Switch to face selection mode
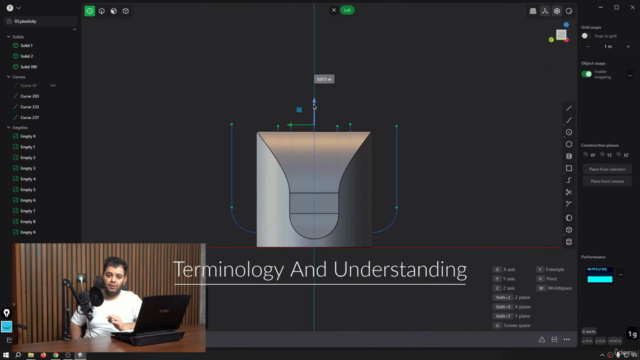Viewport: 640px width, 360px height. 113,11
